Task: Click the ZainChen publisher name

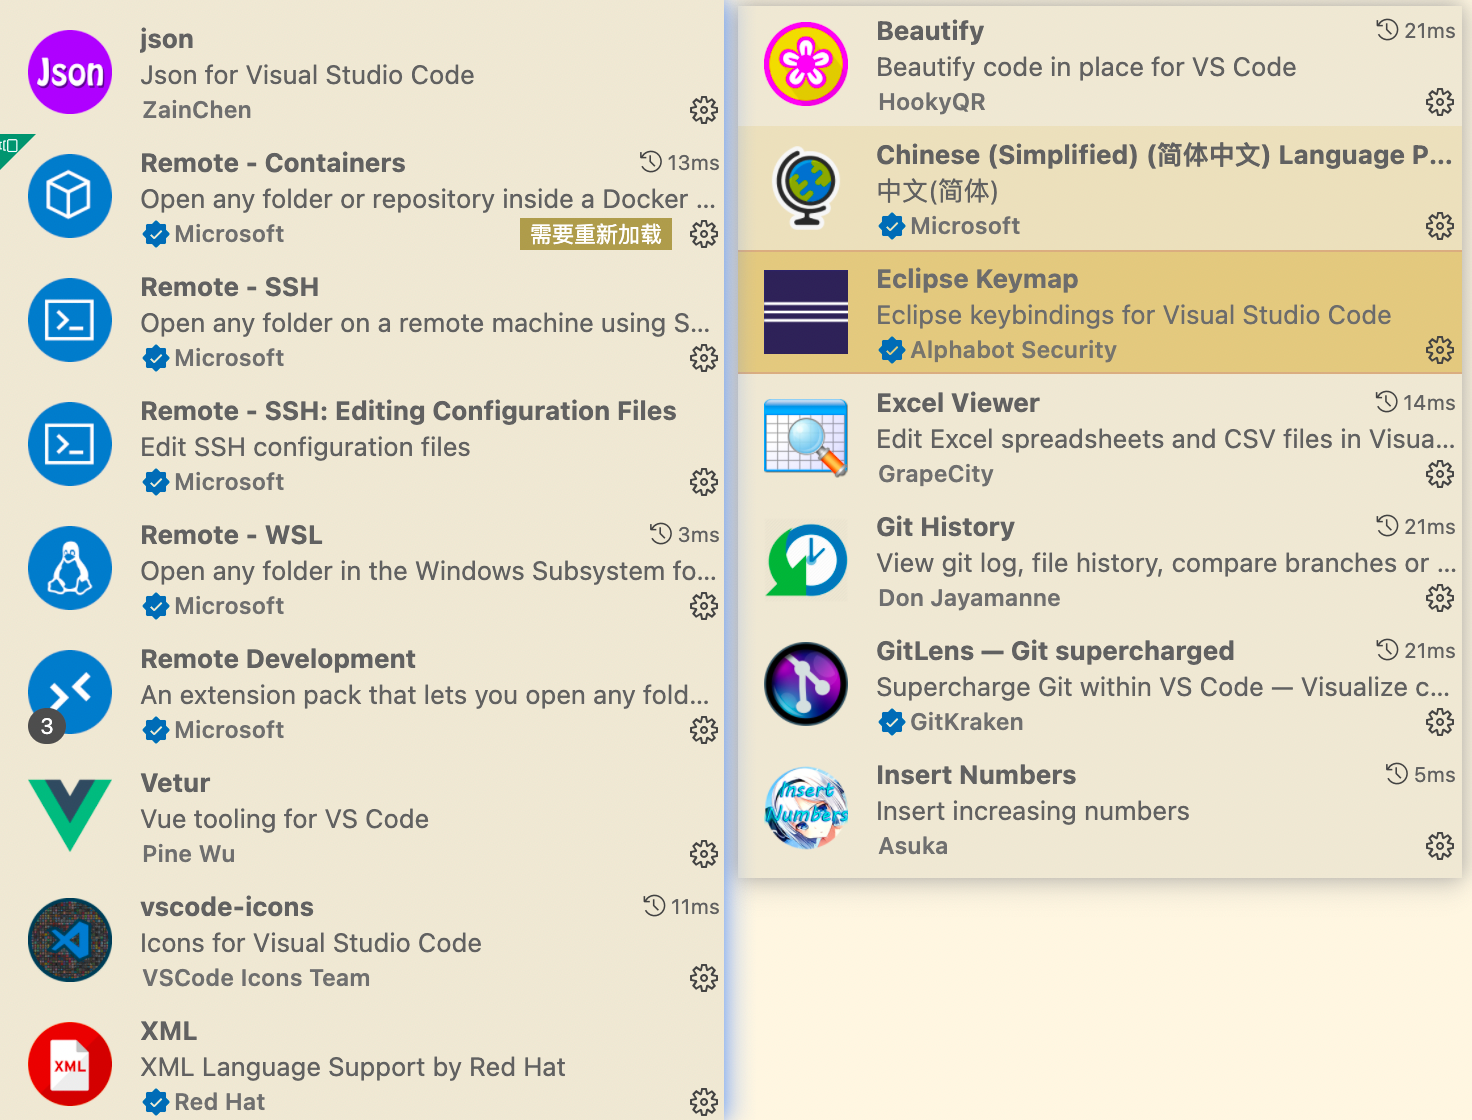Action: pos(197,110)
